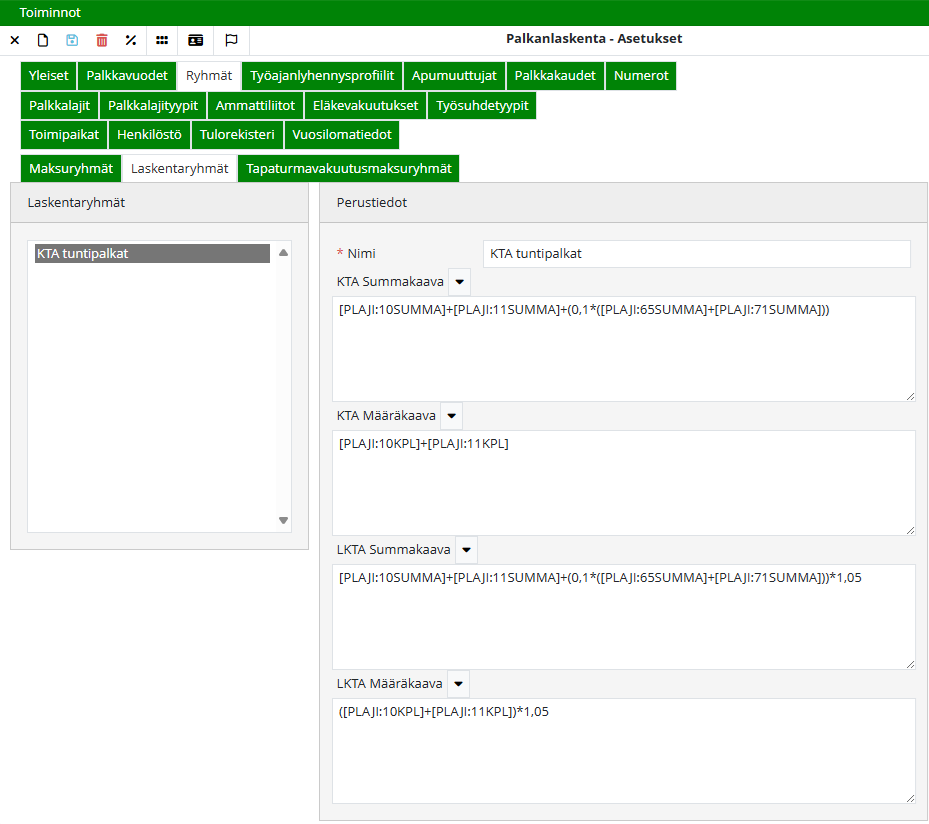Open the LKTA Määräkaava dropdown arrow

click(458, 684)
